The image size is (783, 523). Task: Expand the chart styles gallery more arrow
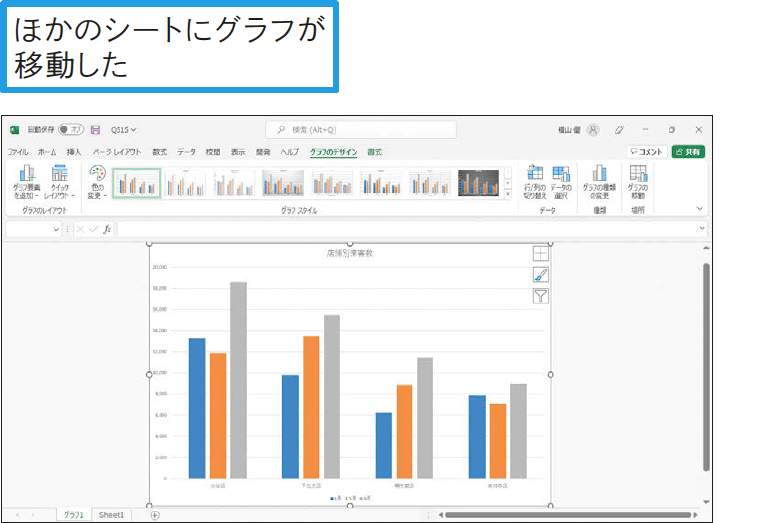click(x=508, y=194)
